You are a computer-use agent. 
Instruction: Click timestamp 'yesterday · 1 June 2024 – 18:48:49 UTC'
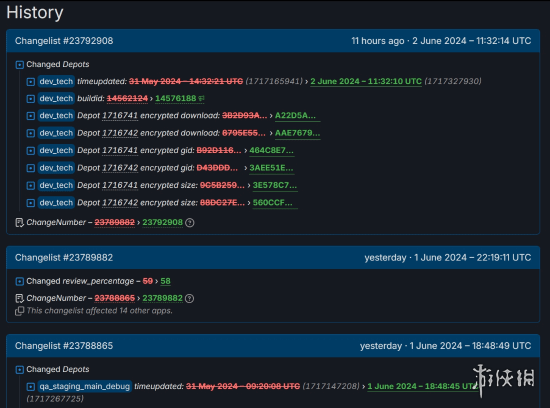pos(445,346)
